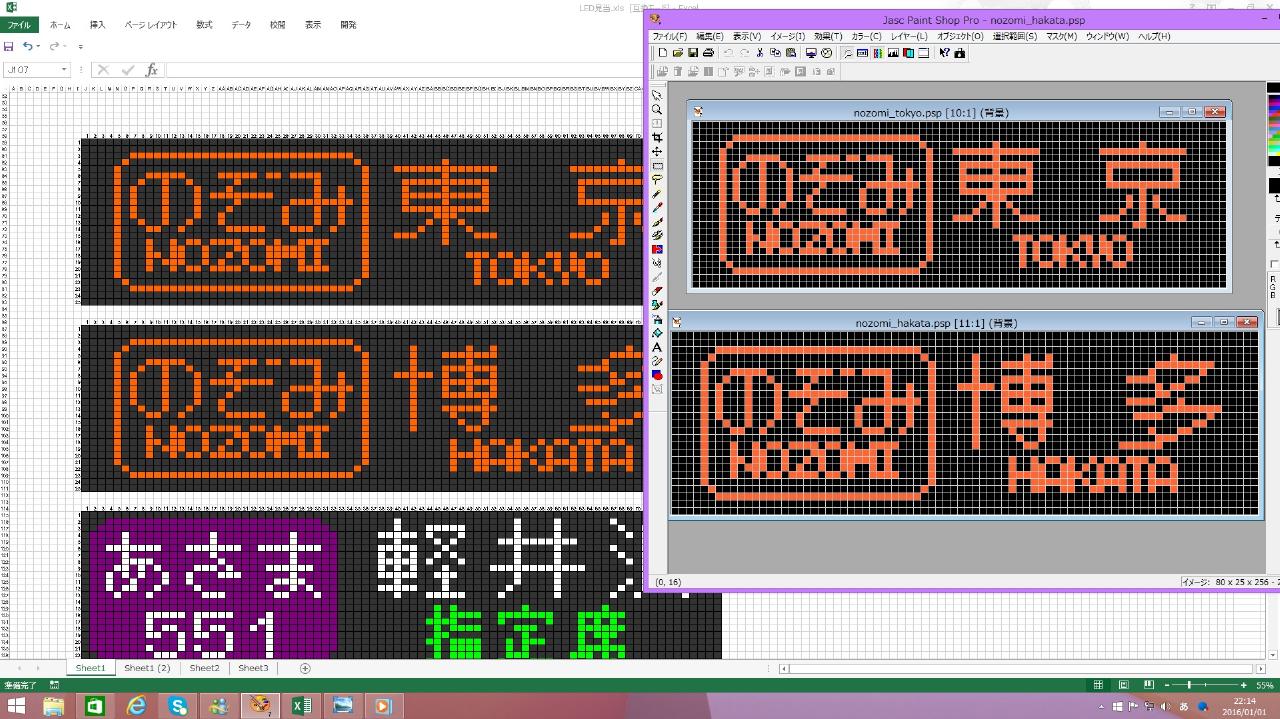Image resolution: width=1280 pixels, height=719 pixels.
Task: Open Excel ファイル tab
Action: click(19, 25)
